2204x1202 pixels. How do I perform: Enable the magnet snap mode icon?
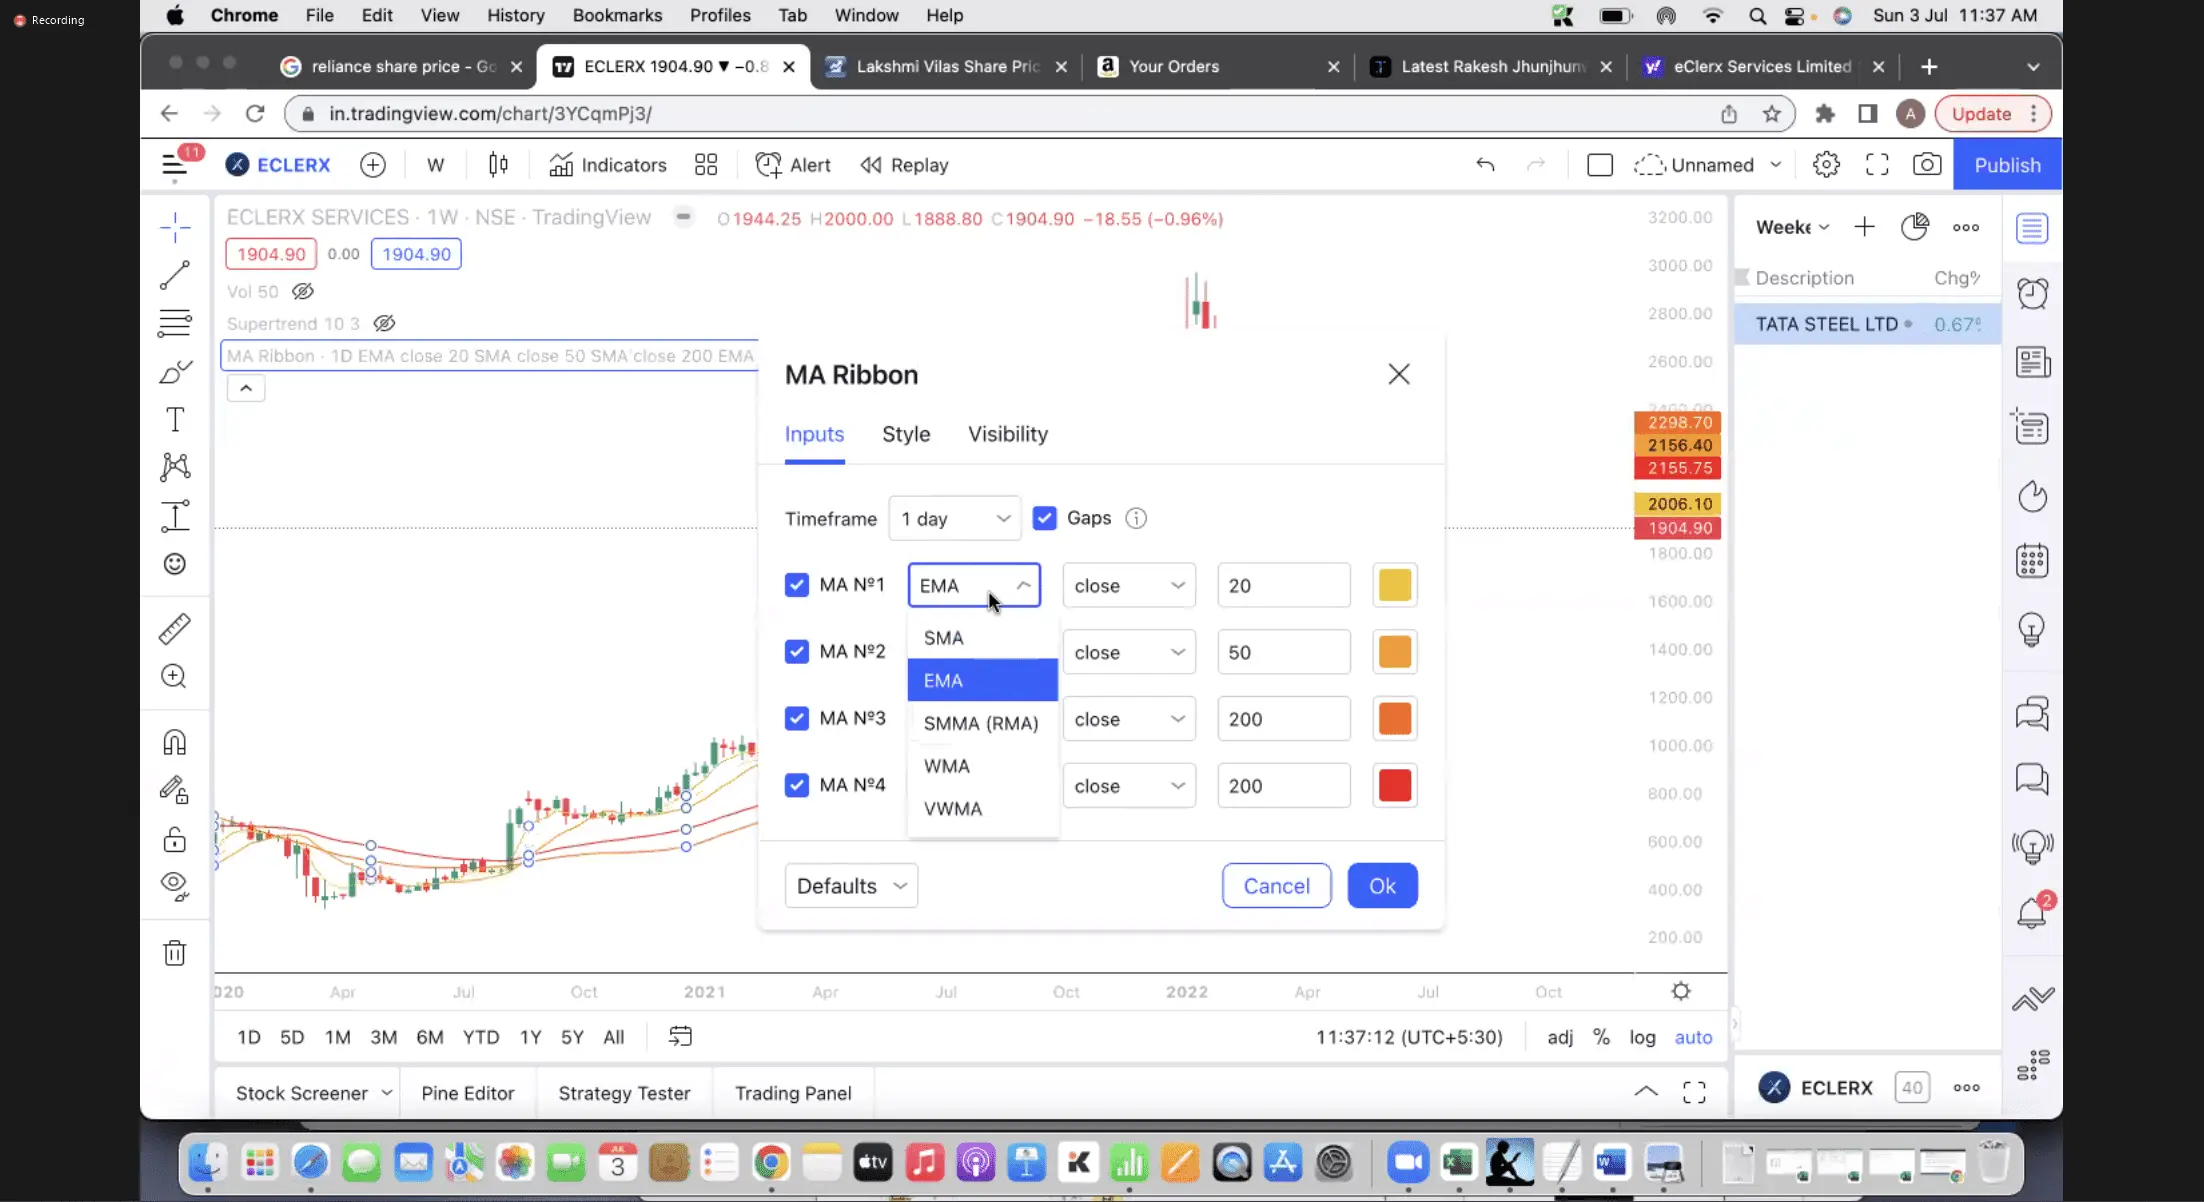pos(175,742)
